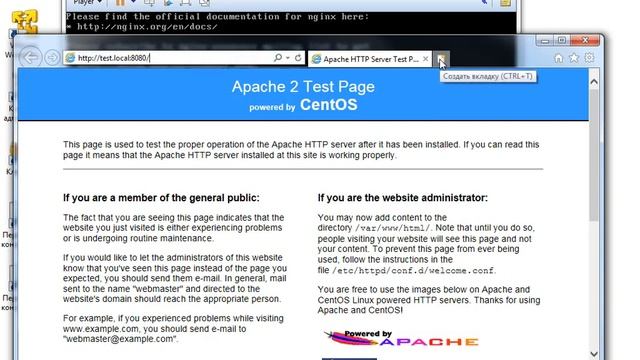
Task: Open the browser Tools gear icon
Action: click(x=589, y=58)
